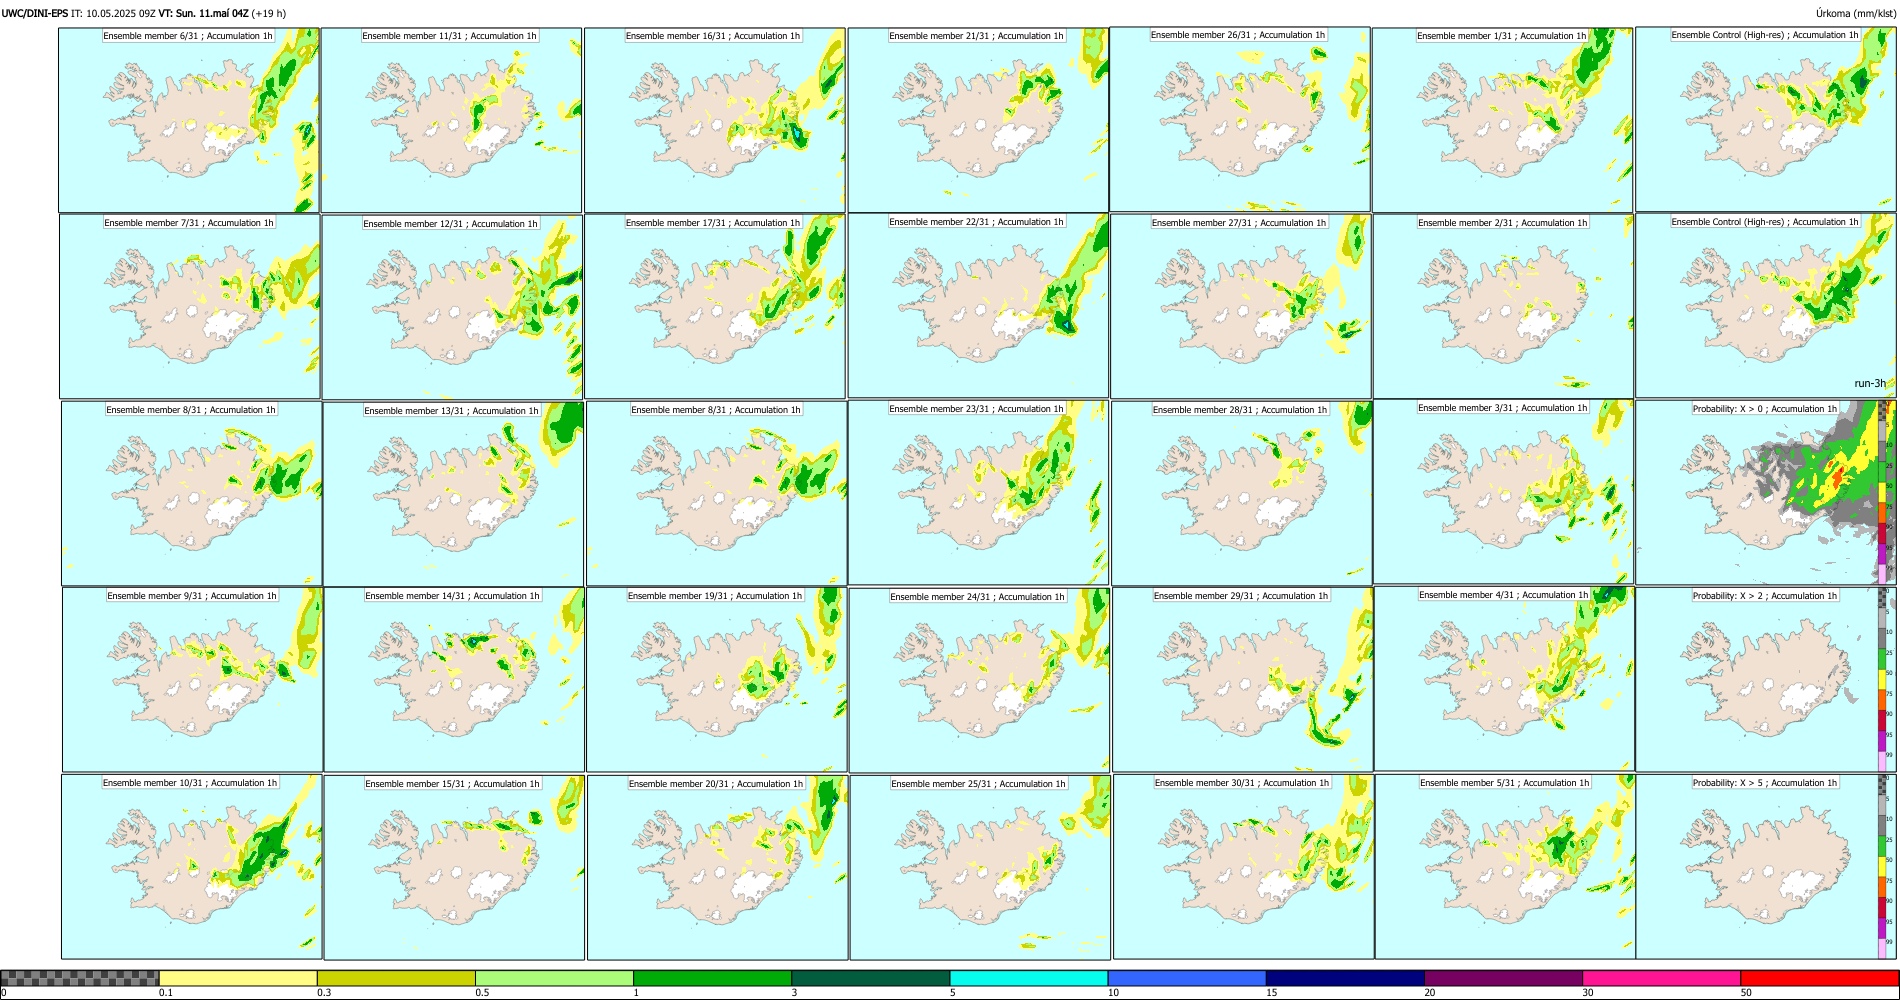Screen dimensions: 1900x1000
Task: Pick the green 1–3 legend swatch
Action: pyautogui.click(x=712, y=978)
